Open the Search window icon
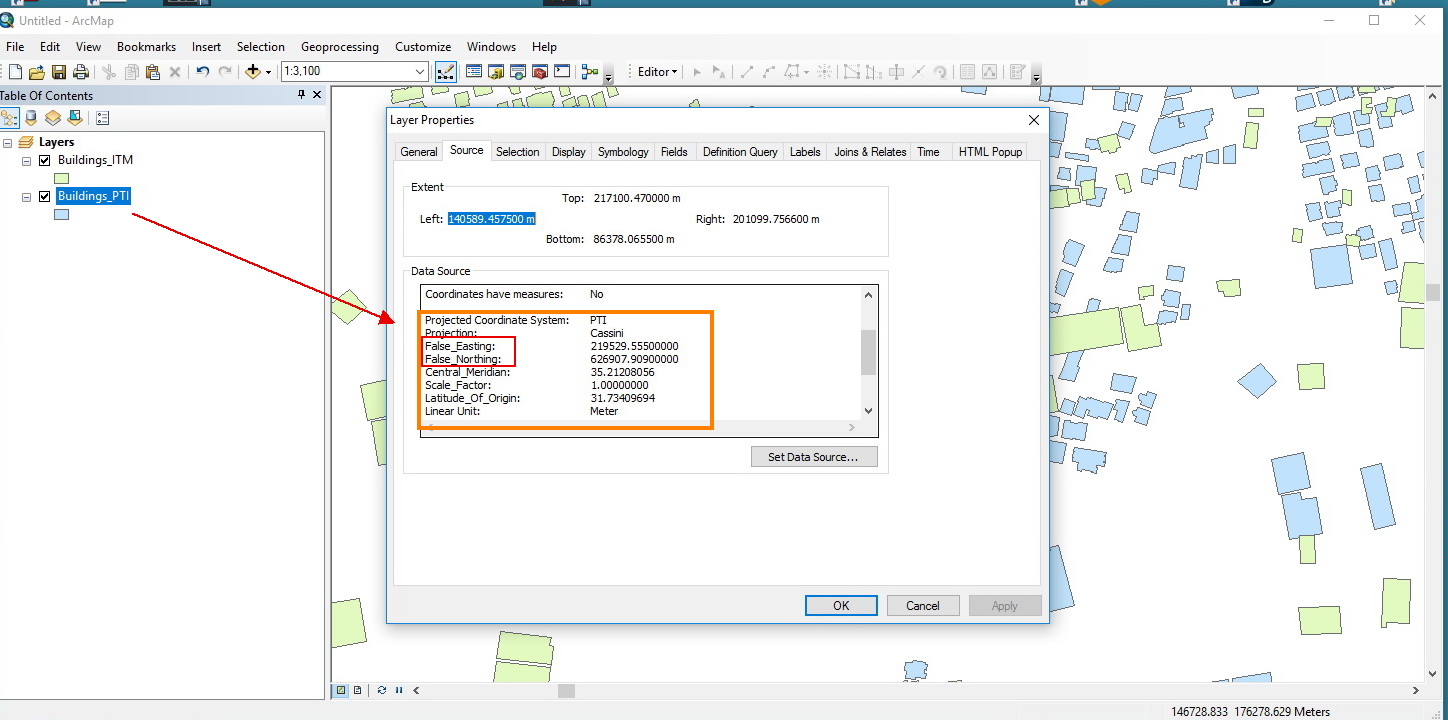Screen dimensions: 1448x720 518,72
